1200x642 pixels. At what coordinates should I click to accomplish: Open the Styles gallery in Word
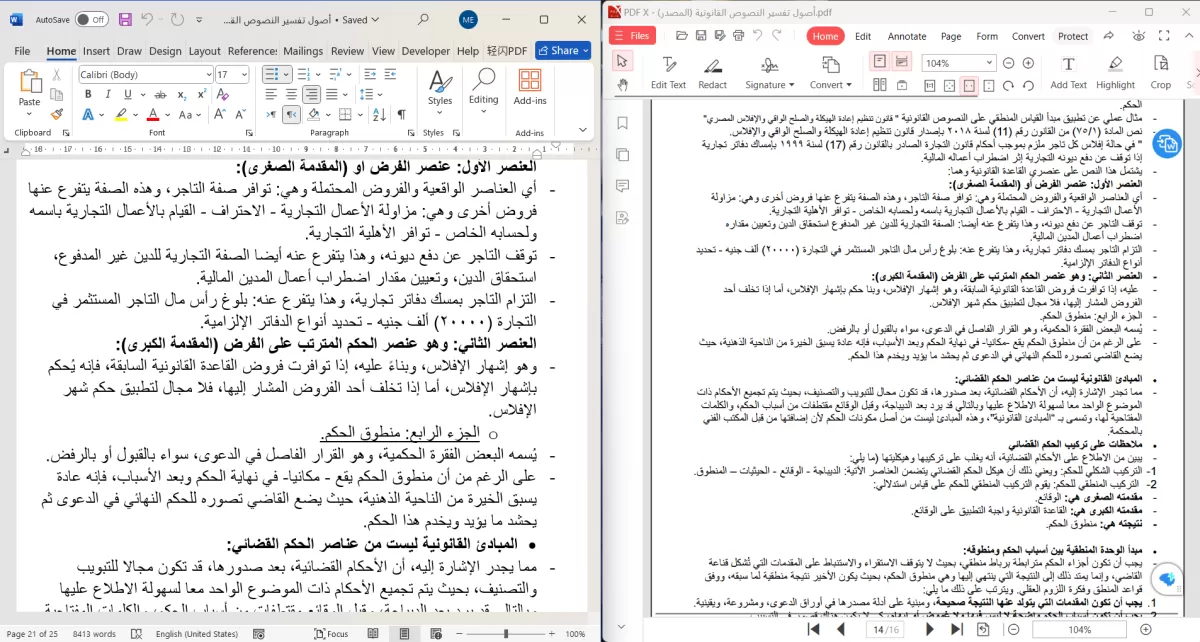440,90
